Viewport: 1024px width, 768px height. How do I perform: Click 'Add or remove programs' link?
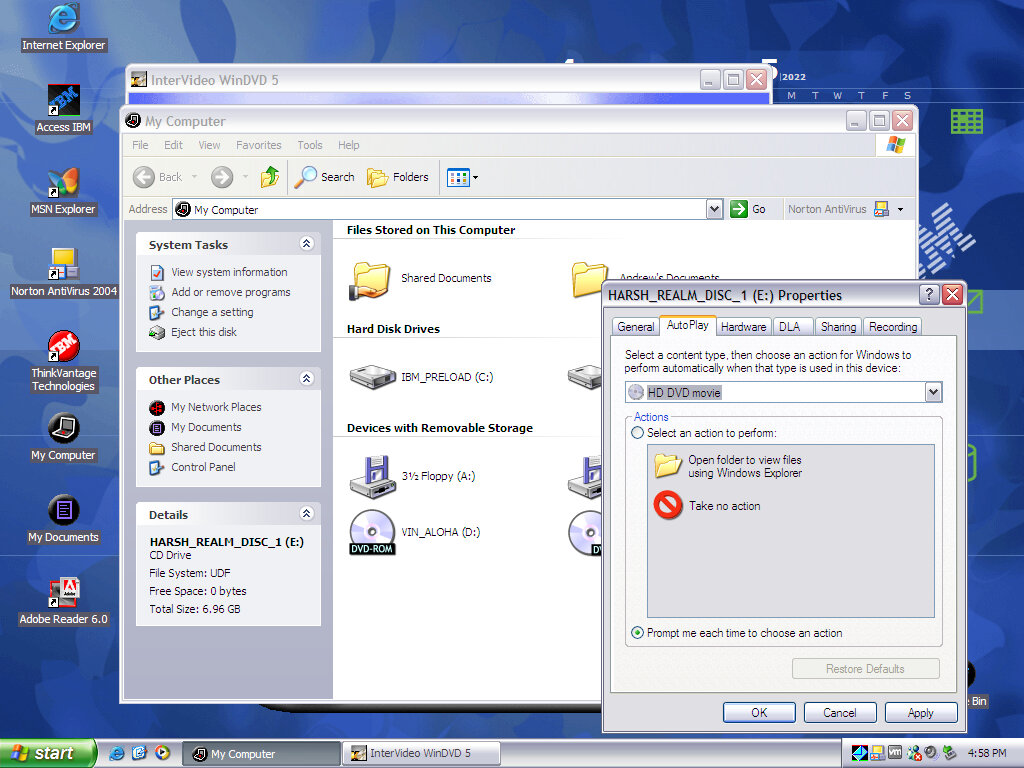pos(230,292)
